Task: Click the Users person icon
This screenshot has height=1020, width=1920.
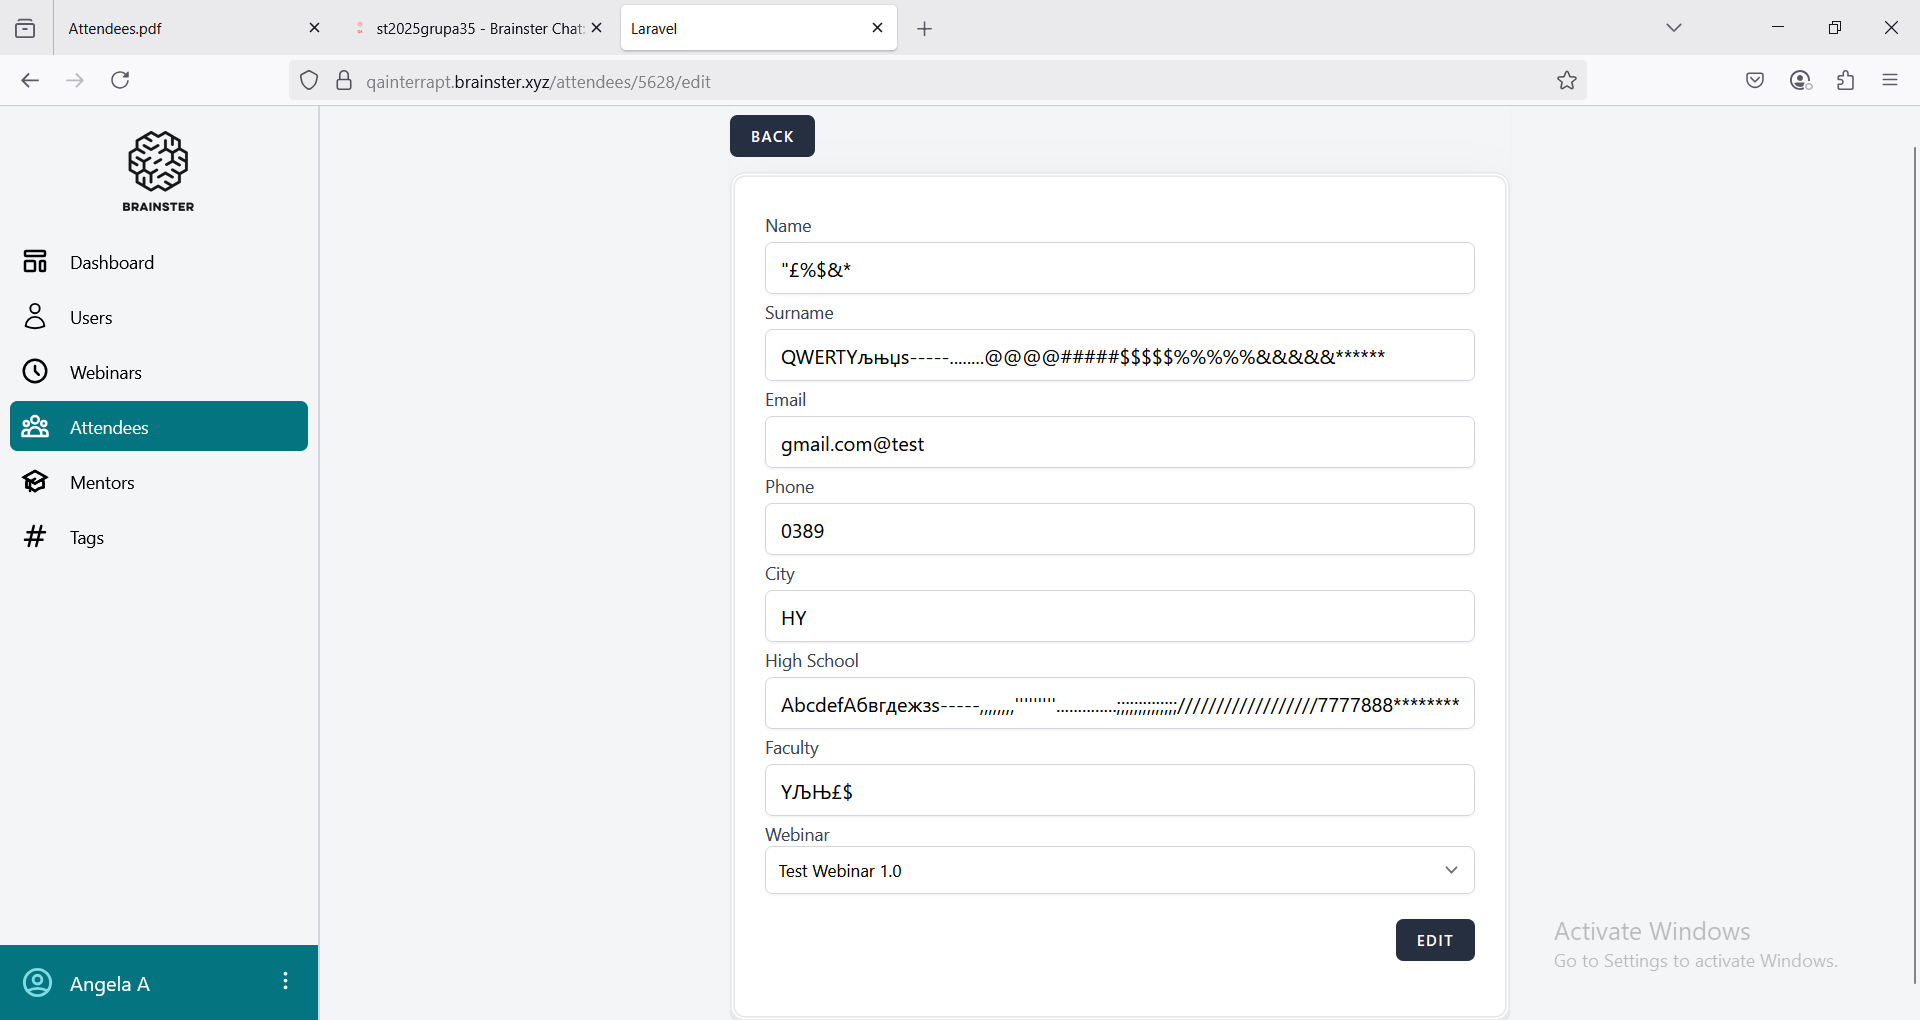Action: tap(35, 317)
